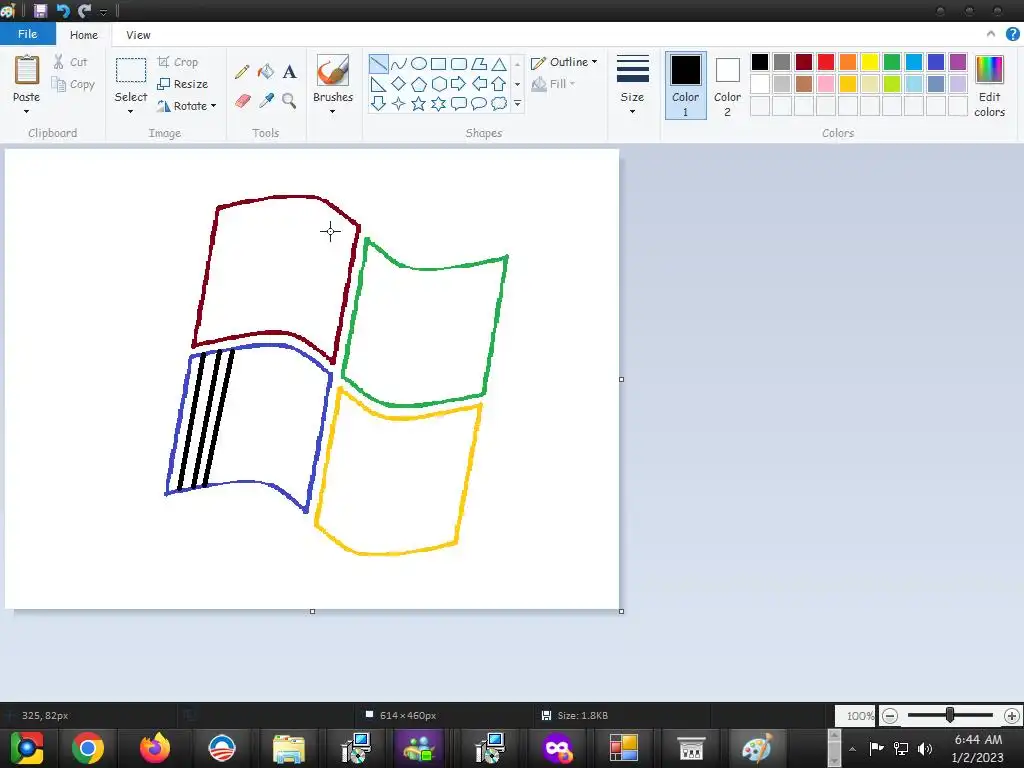
Task: Choose the Oval shape
Action: point(419,64)
